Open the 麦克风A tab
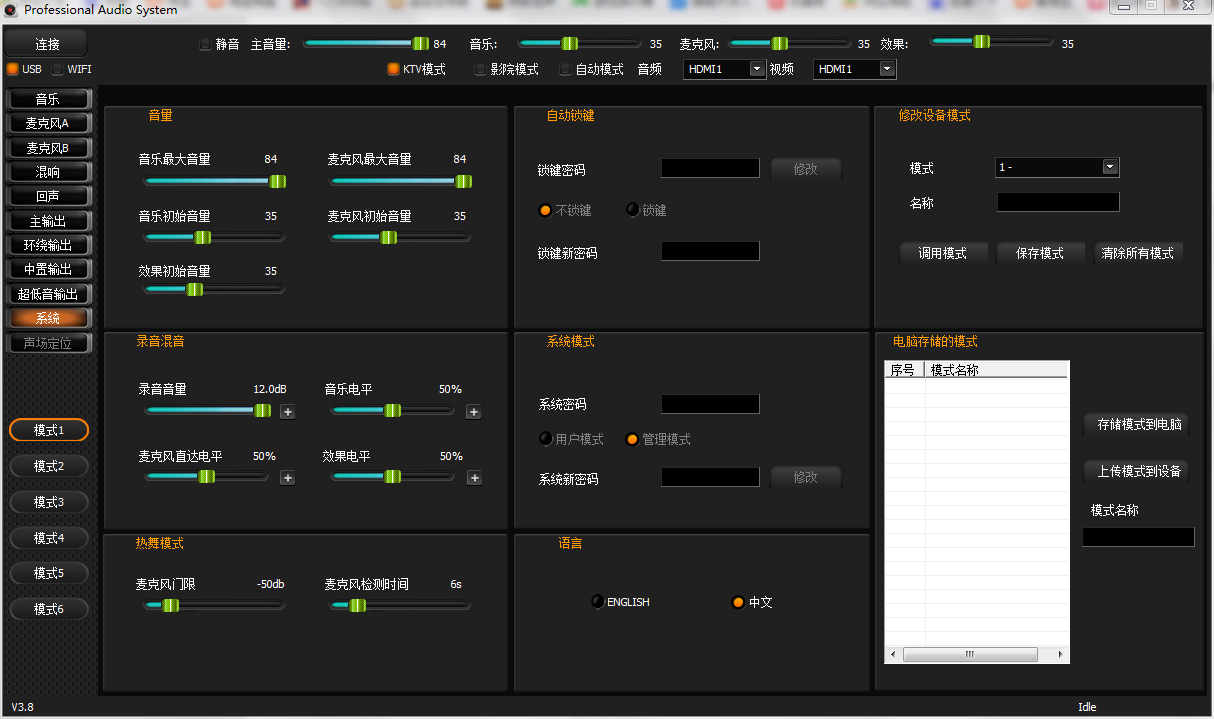Screen dimensions: 1214x719 [x=49, y=123]
